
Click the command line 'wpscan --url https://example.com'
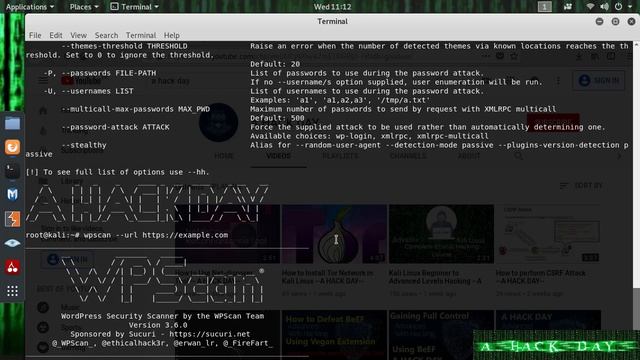coord(156,235)
